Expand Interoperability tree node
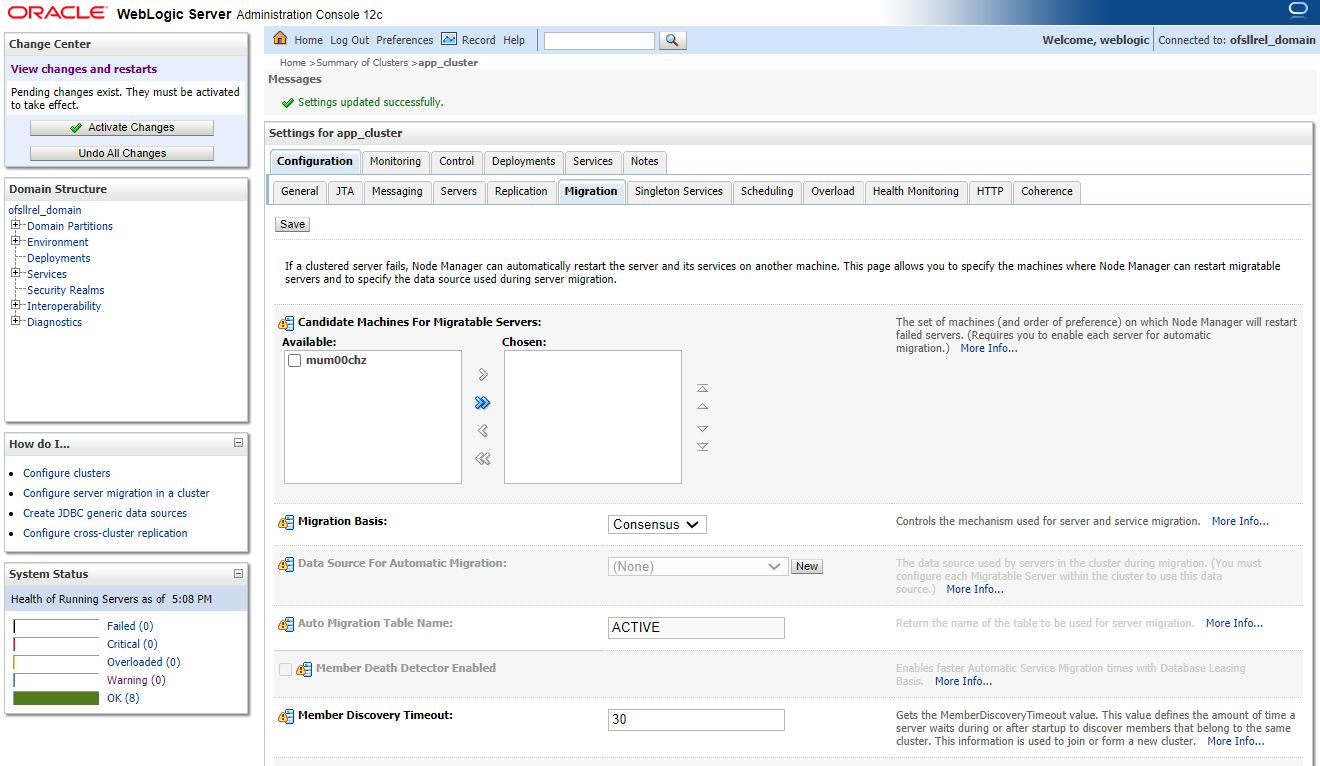The width and height of the screenshot is (1320, 766). pyautogui.click(x=16, y=306)
